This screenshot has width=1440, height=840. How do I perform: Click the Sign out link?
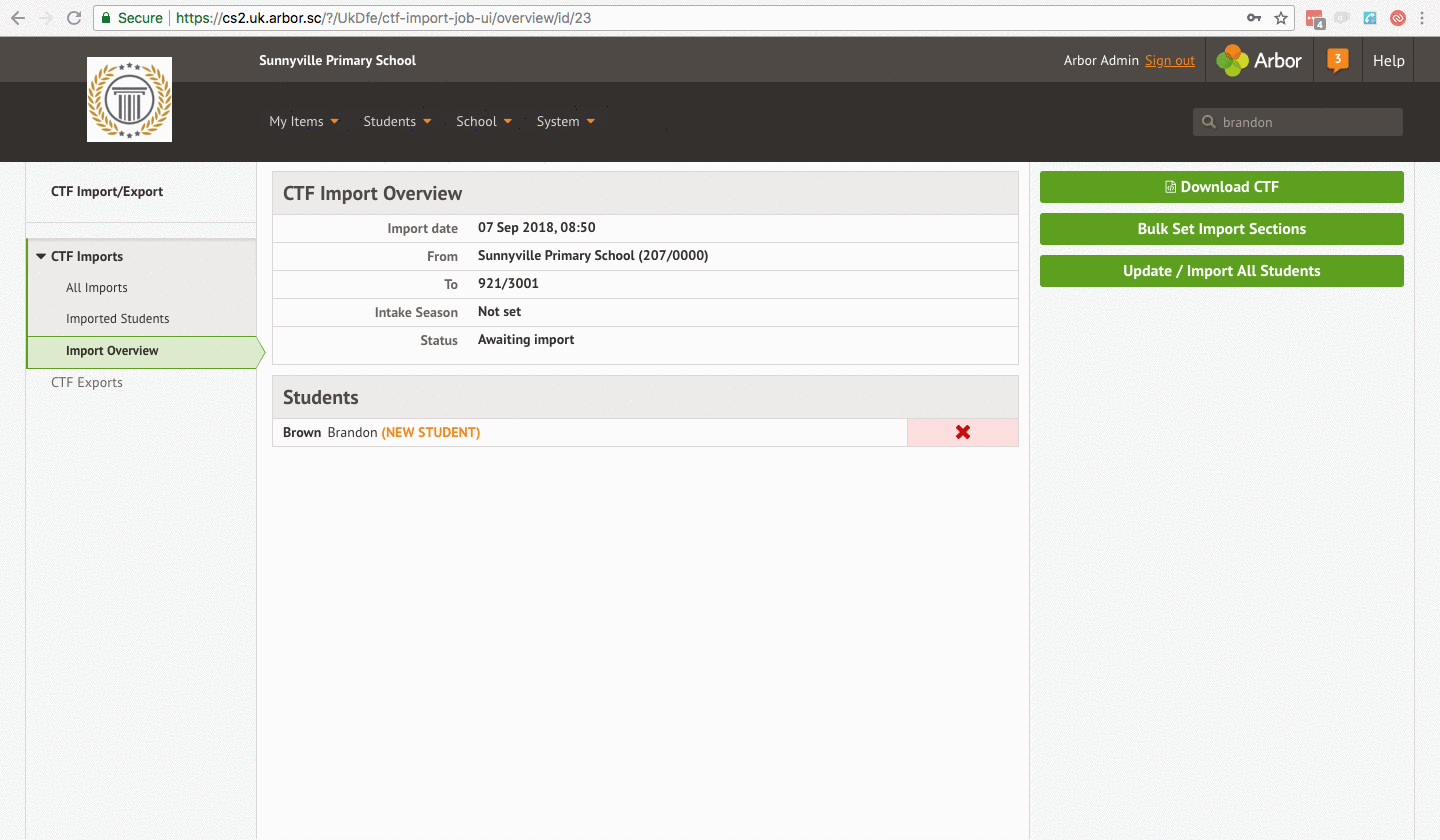tap(1169, 61)
